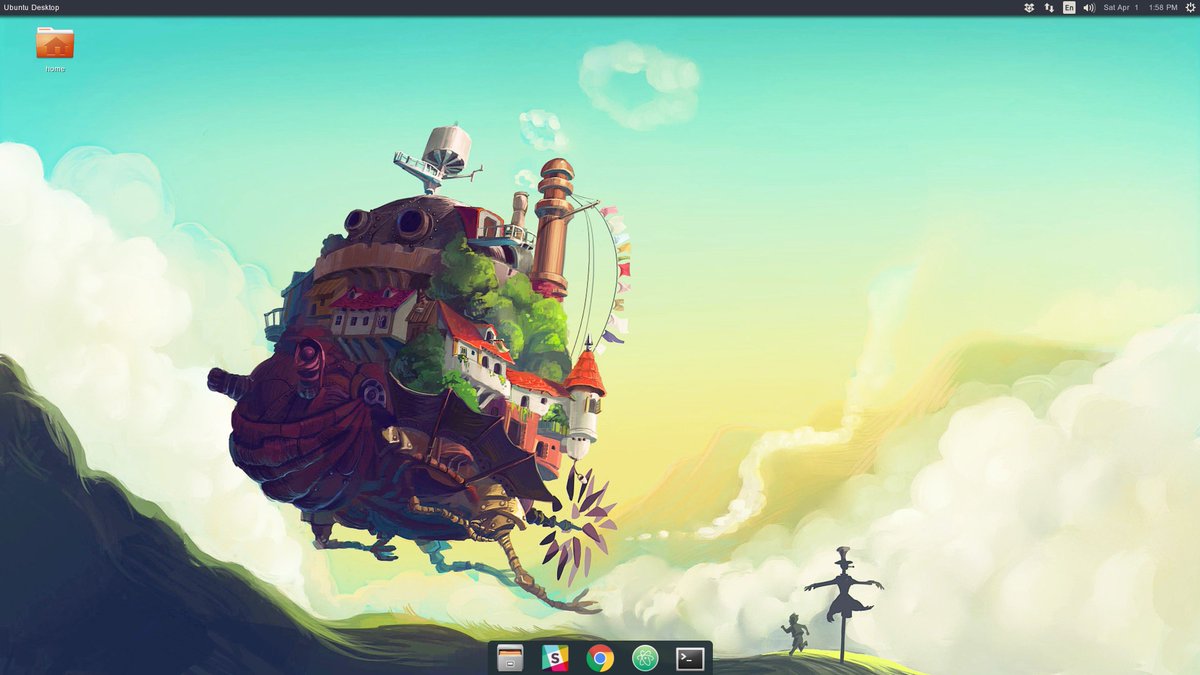Open the En keyboard layout indicator
Viewport: 1200px width, 675px height.
(x=1069, y=7)
